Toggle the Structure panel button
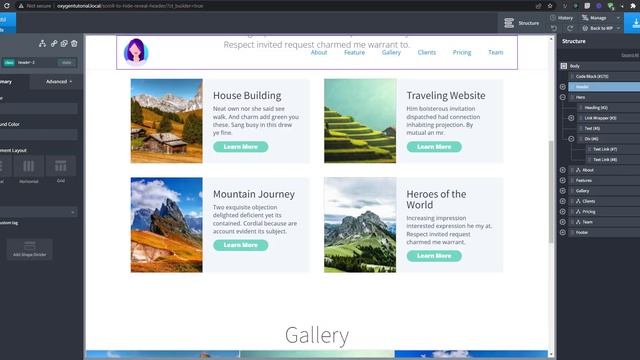Screen dimensions: 640x360 tap(521, 23)
